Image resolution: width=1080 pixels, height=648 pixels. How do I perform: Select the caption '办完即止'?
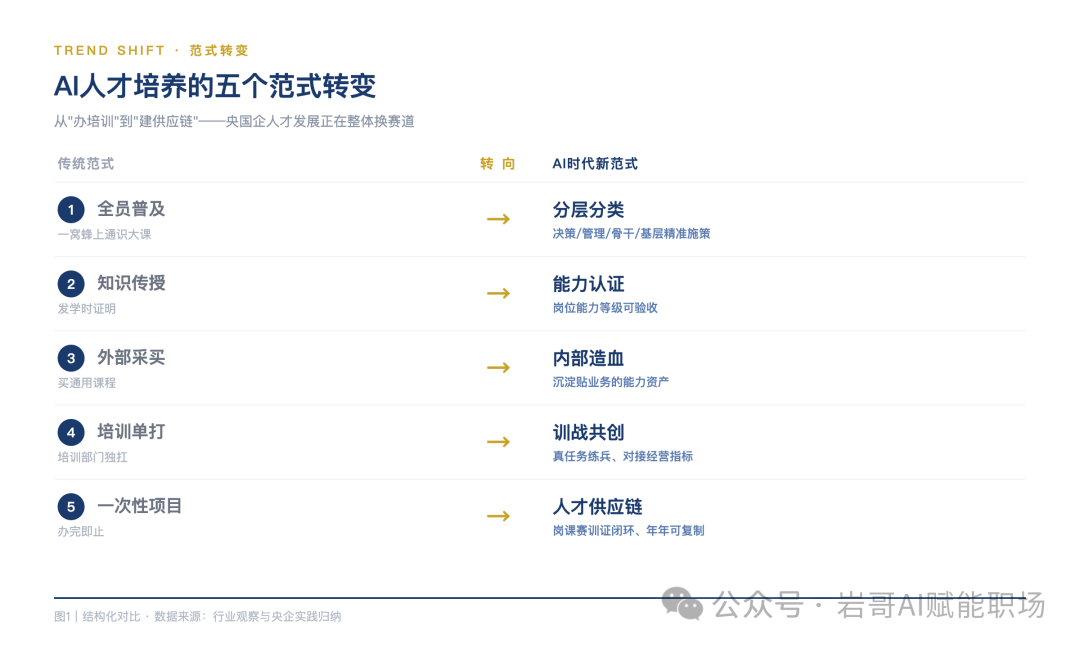81,532
